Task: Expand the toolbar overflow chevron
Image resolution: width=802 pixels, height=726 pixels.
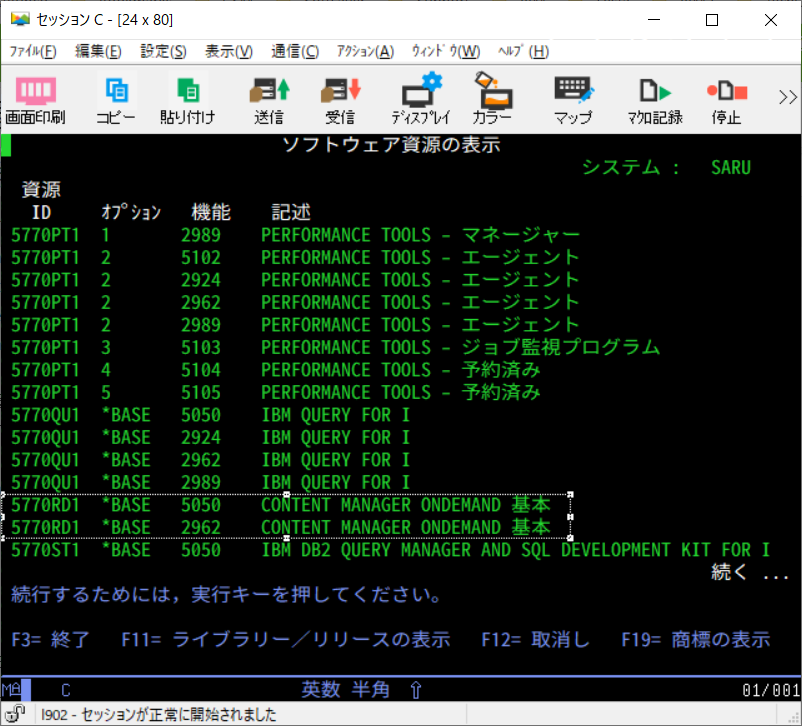Action: (788, 97)
